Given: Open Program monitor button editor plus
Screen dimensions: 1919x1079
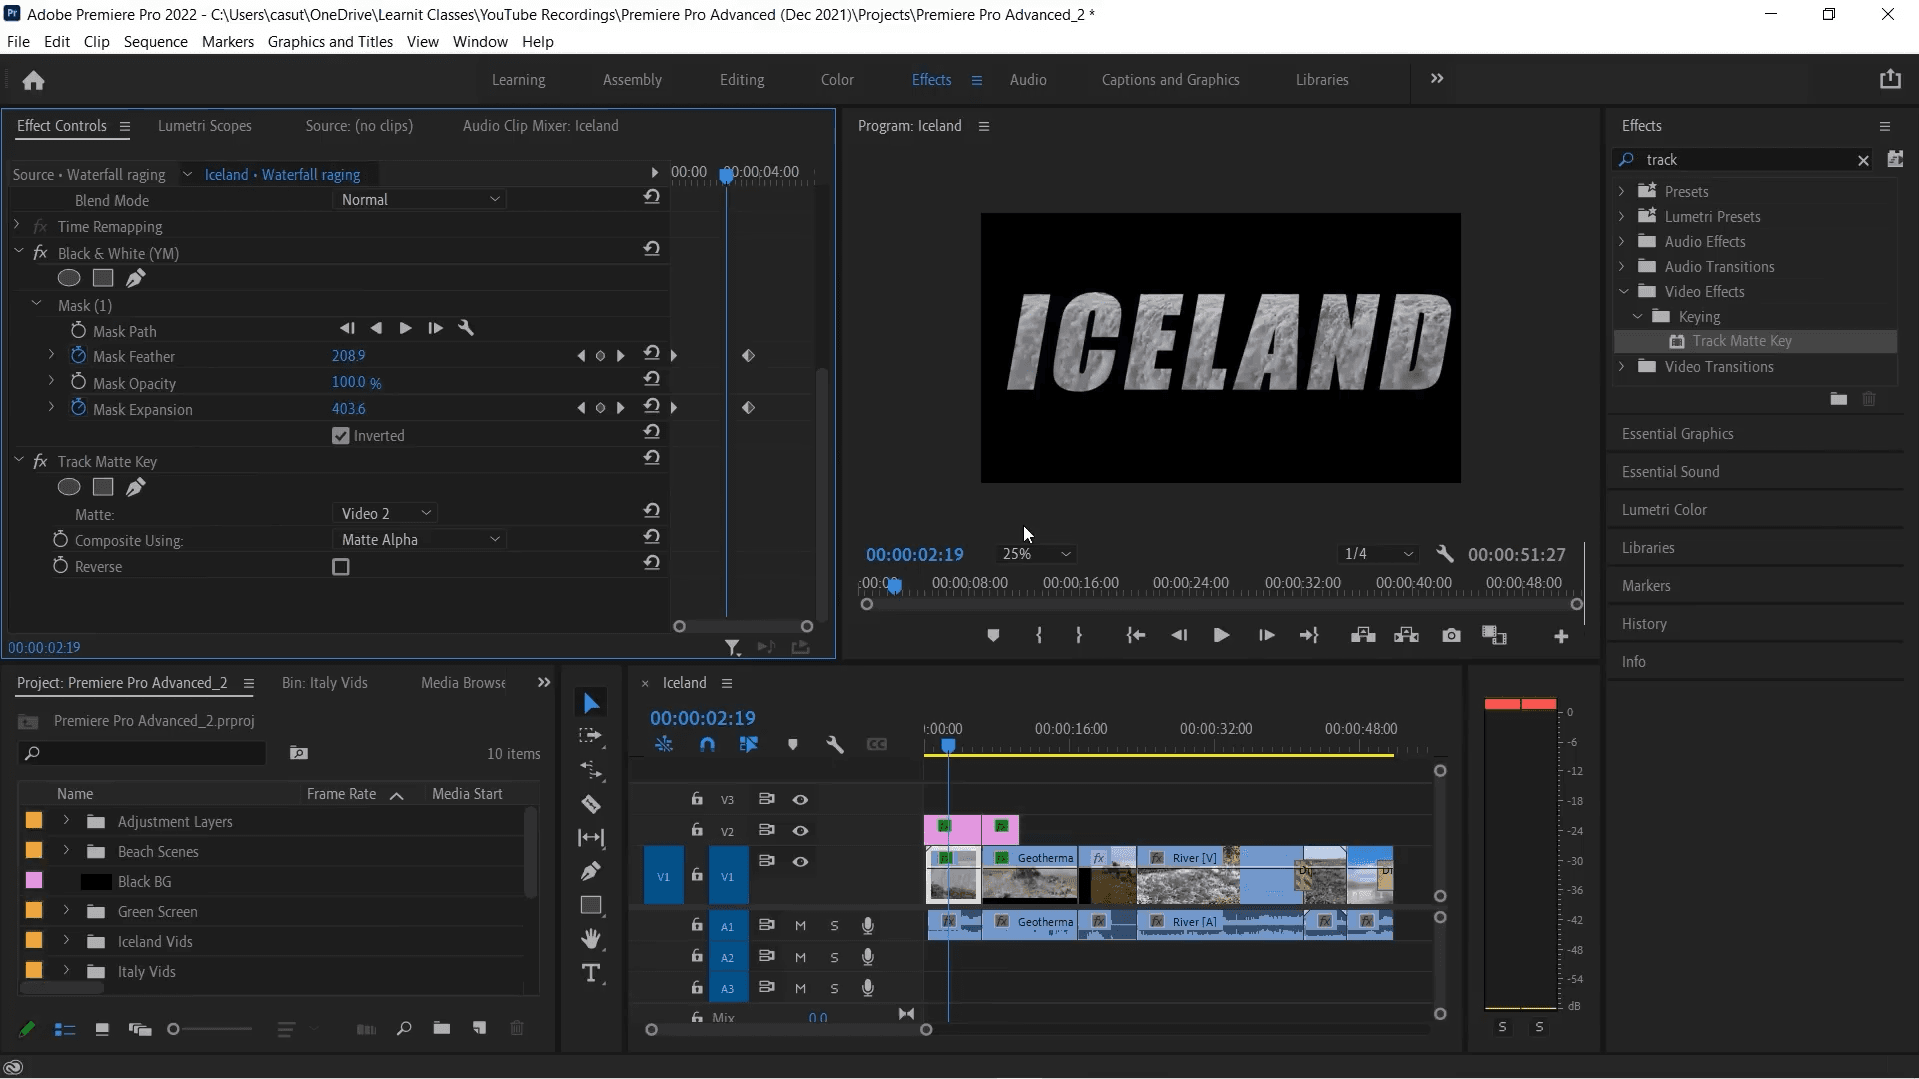Looking at the screenshot, I should point(1561,637).
